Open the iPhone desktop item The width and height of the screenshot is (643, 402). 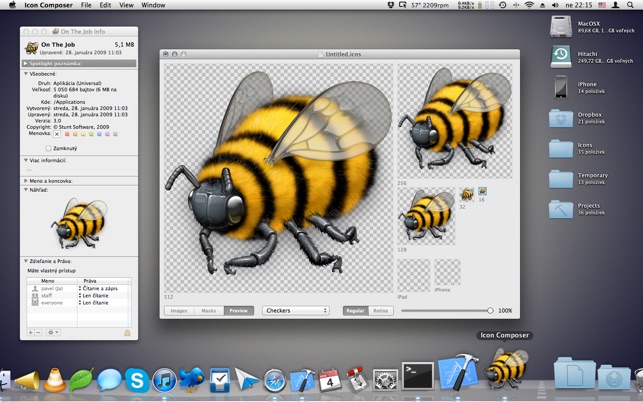(561, 87)
